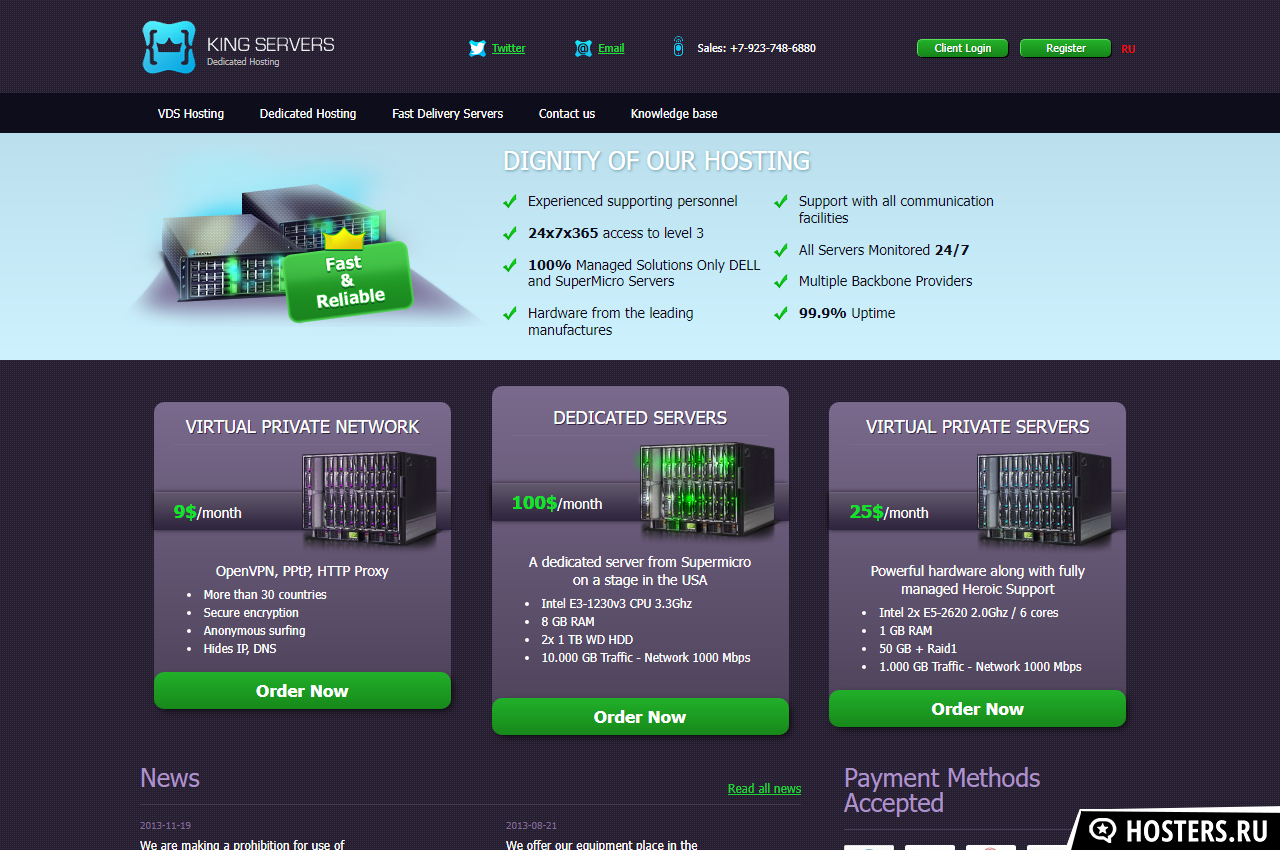Open Read all news link
This screenshot has height=850, width=1280.
(x=764, y=789)
